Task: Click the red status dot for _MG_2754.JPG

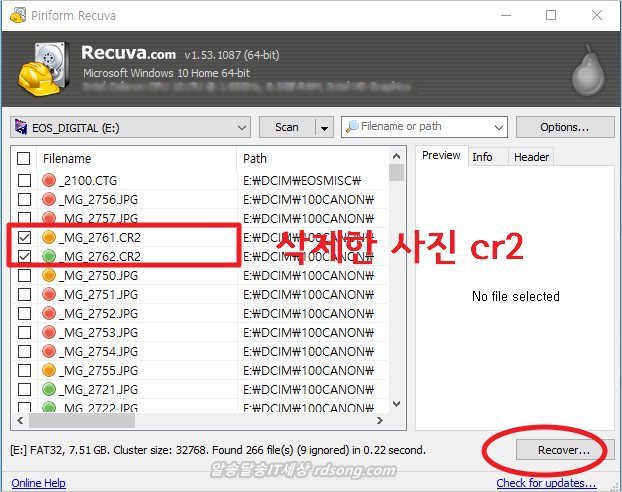Action: [x=49, y=351]
